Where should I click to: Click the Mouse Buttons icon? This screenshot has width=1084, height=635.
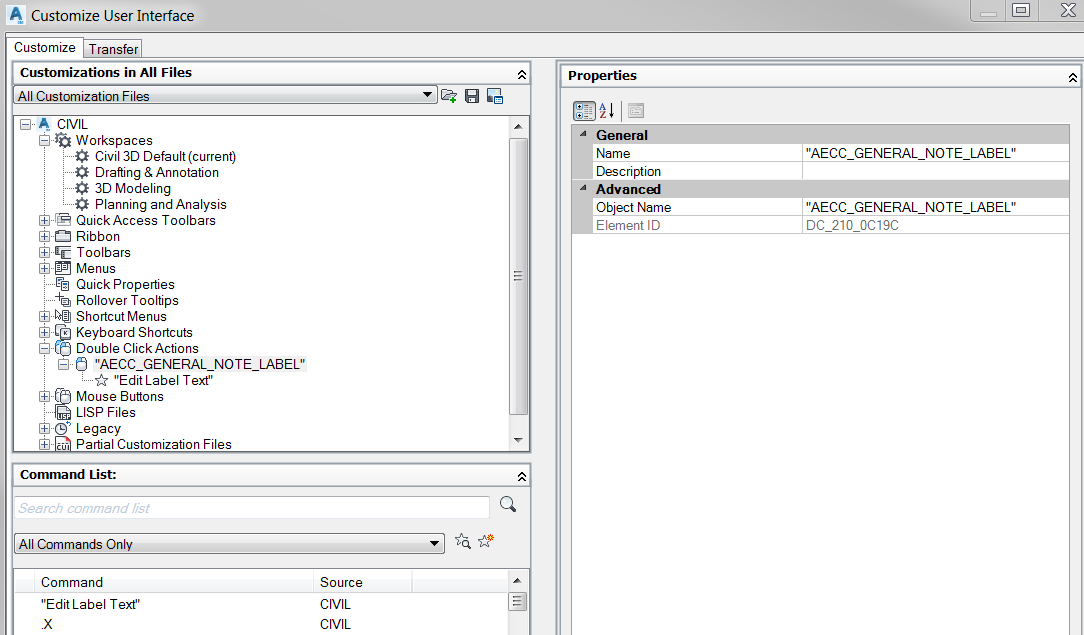(63, 396)
